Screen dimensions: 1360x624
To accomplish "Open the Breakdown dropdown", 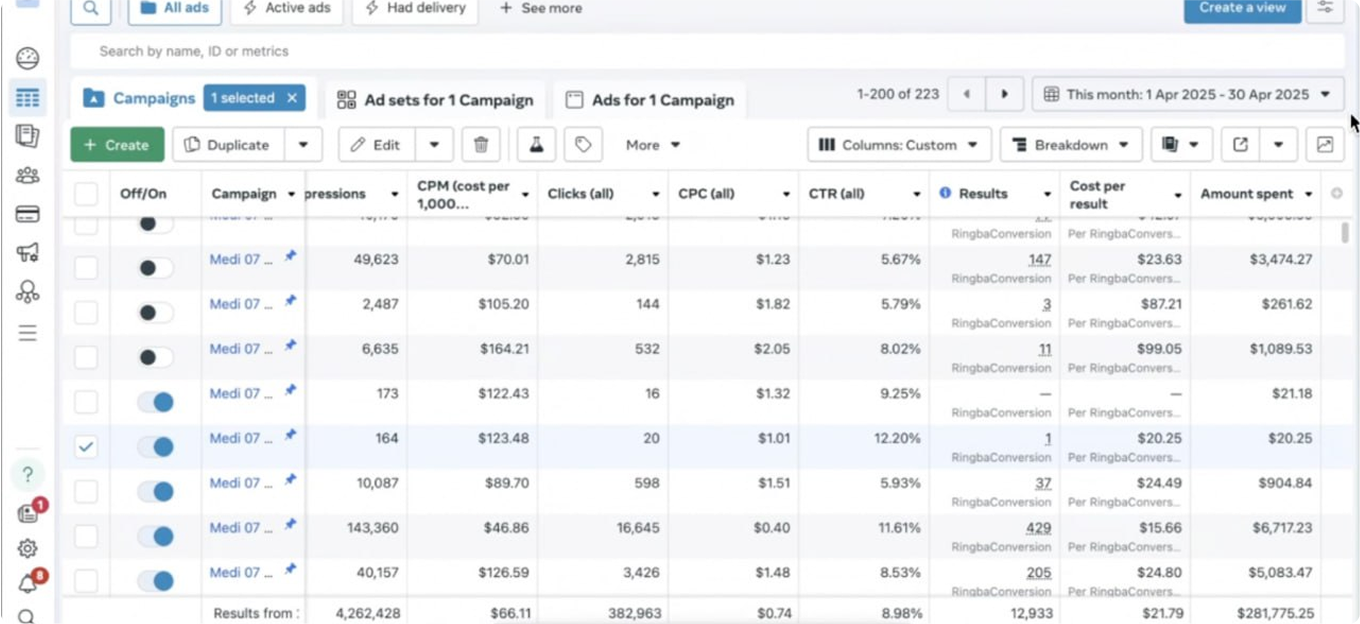I will (x=1071, y=145).
